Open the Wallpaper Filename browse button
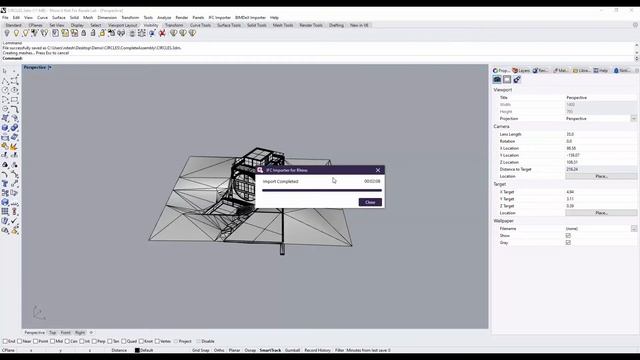 633,229
